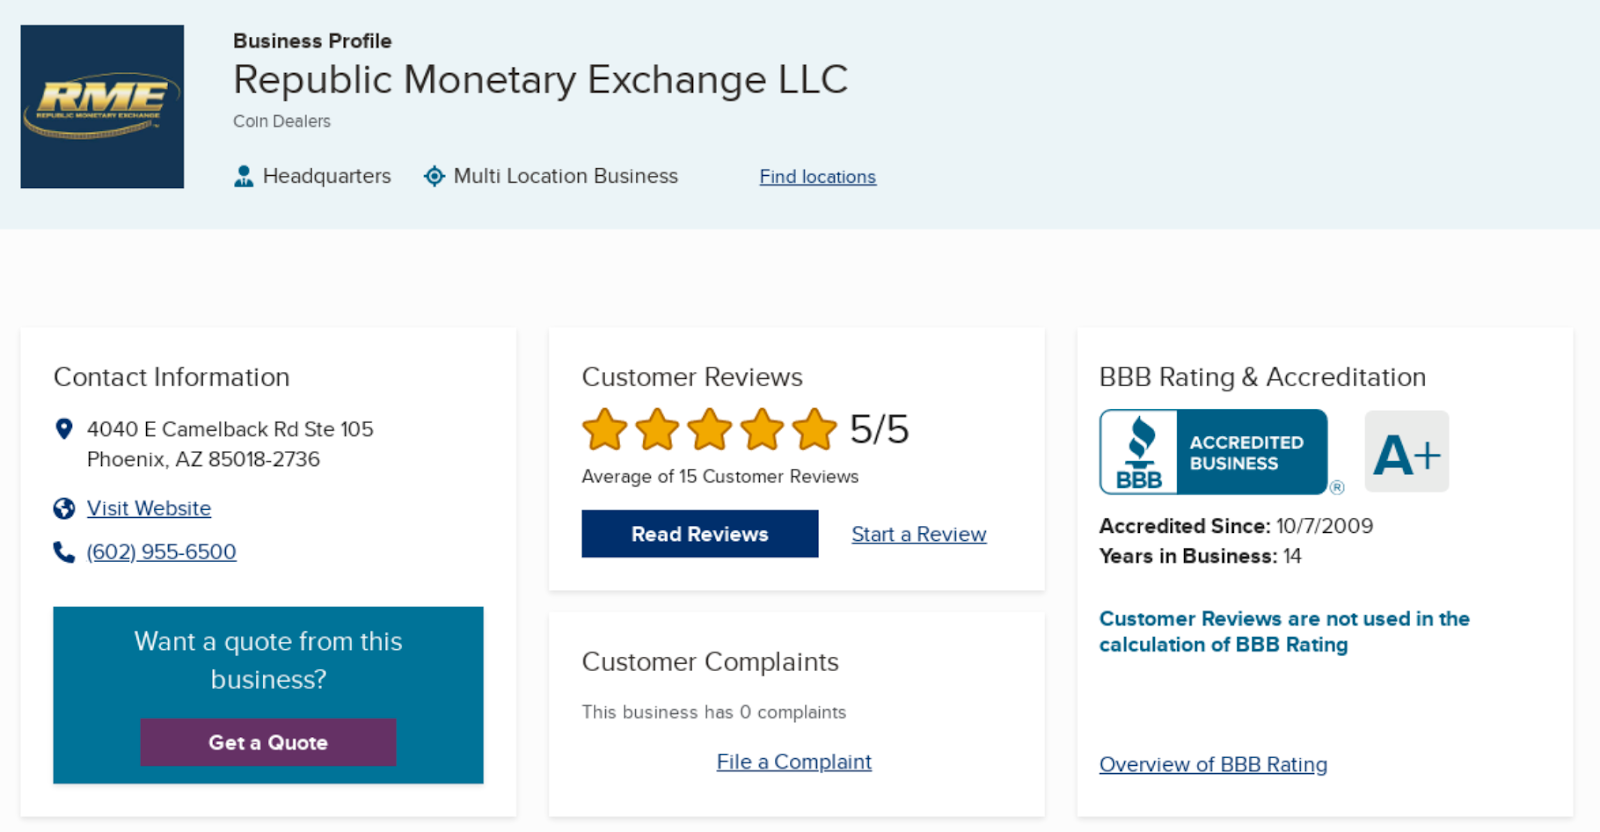The height and width of the screenshot is (832, 1600).
Task: Click the A+ rating badge
Action: pyautogui.click(x=1406, y=452)
